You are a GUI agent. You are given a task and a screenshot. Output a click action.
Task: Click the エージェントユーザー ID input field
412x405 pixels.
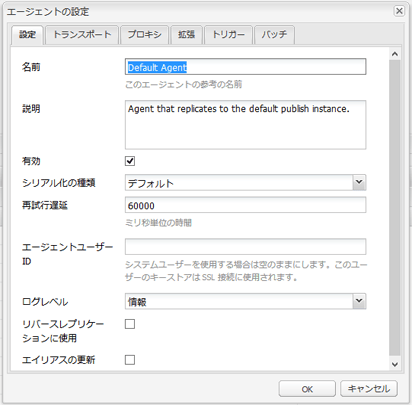click(245, 247)
